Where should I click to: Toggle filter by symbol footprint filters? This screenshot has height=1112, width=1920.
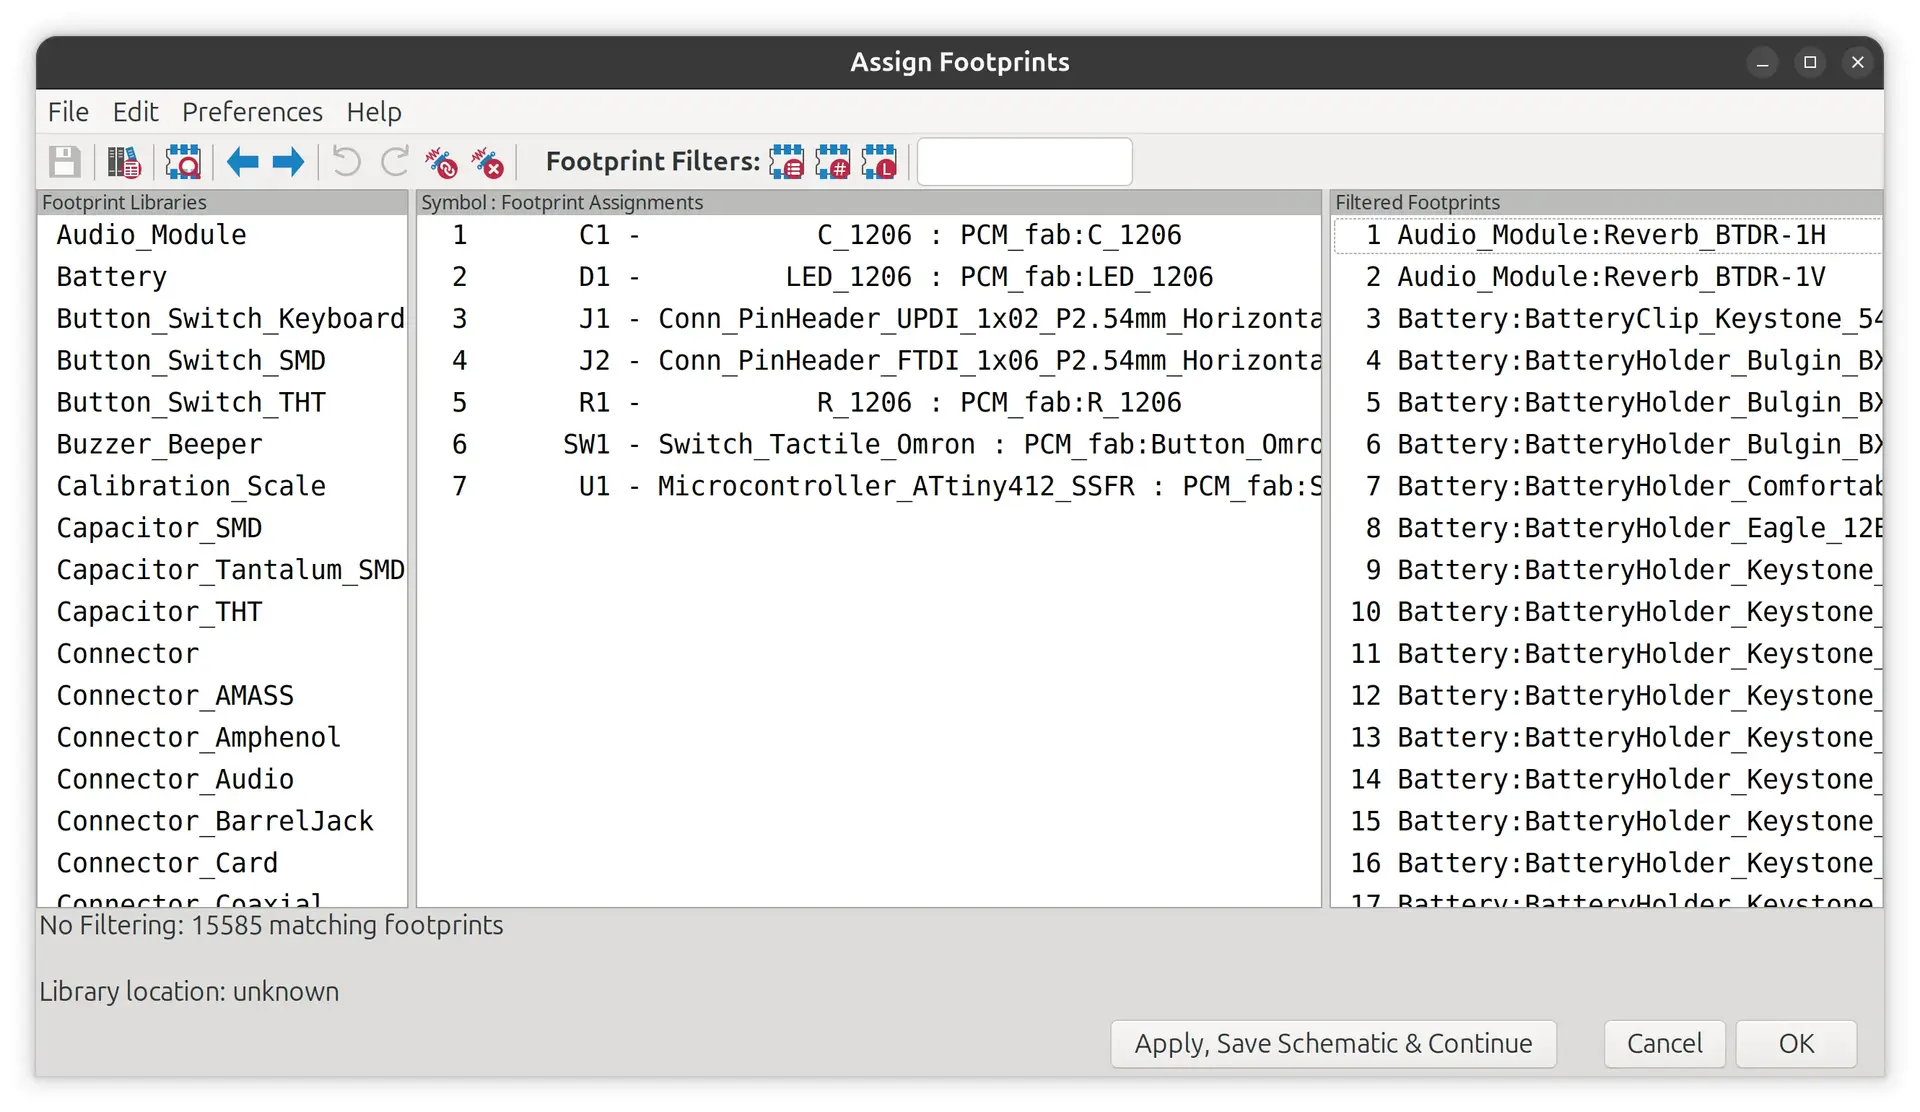coord(787,162)
